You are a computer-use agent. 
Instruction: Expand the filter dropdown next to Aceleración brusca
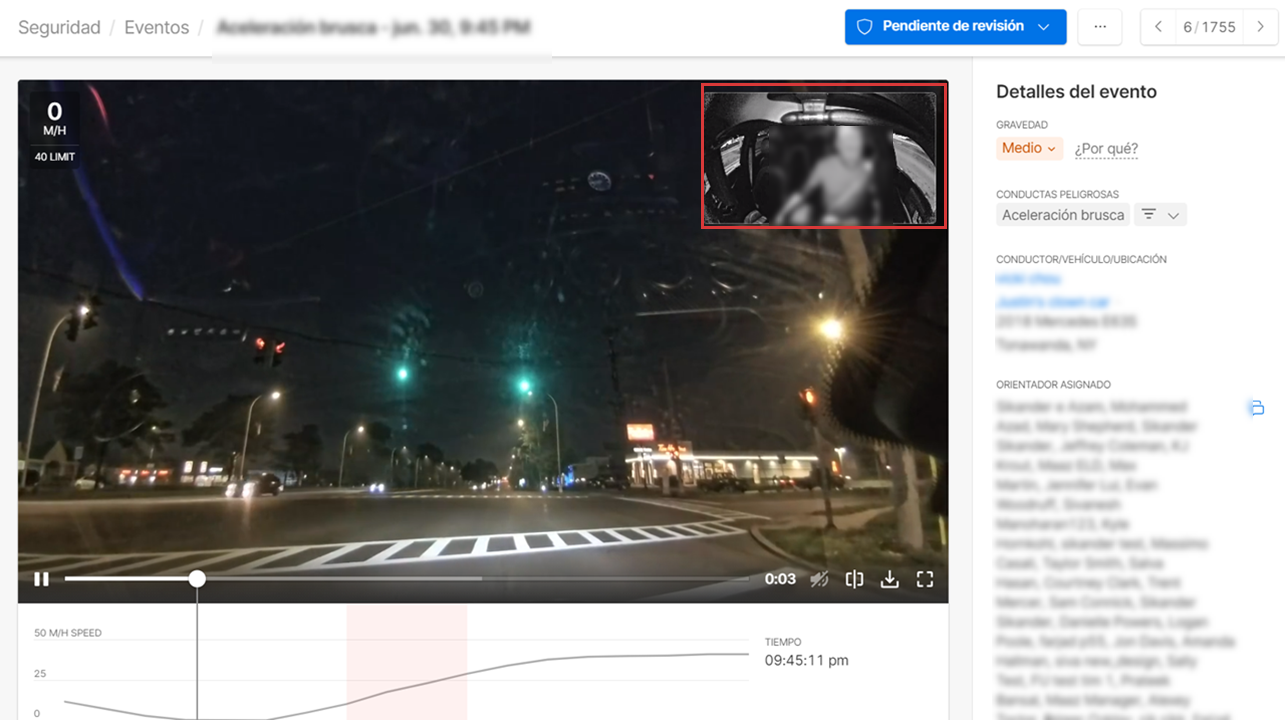[x=1161, y=215]
